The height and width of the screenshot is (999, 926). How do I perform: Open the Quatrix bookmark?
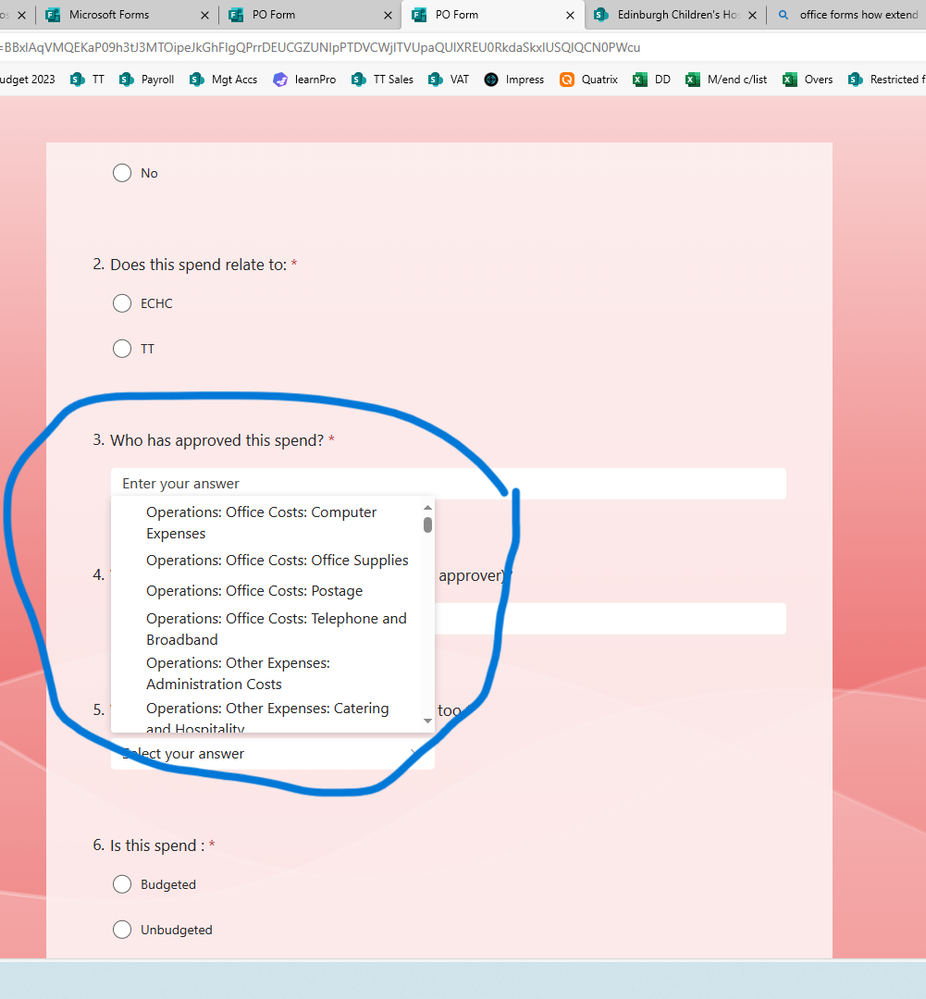[x=588, y=79]
